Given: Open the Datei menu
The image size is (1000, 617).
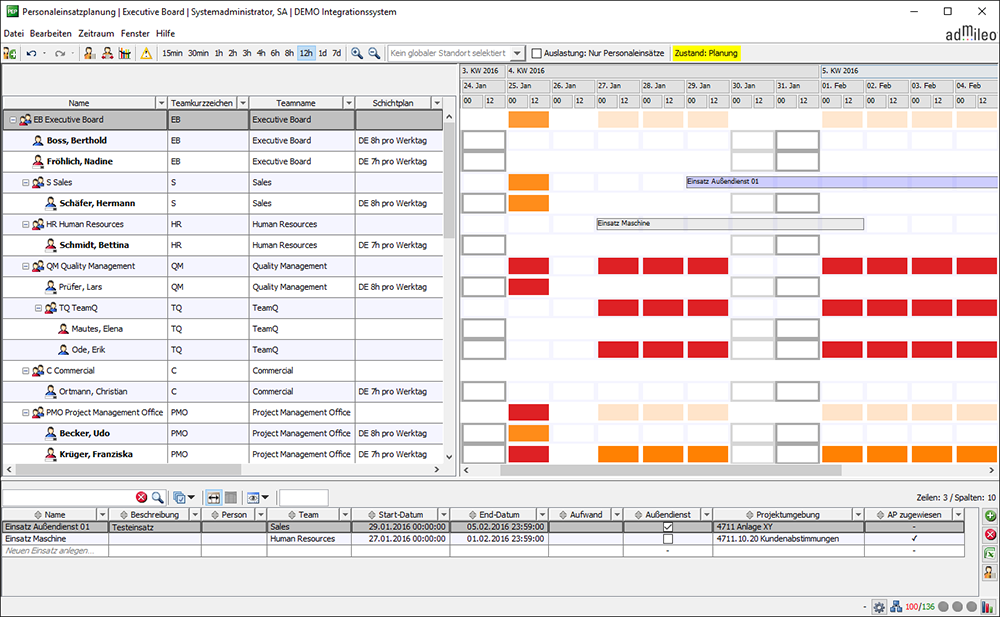Looking at the screenshot, I should click(x=13, y=34).
